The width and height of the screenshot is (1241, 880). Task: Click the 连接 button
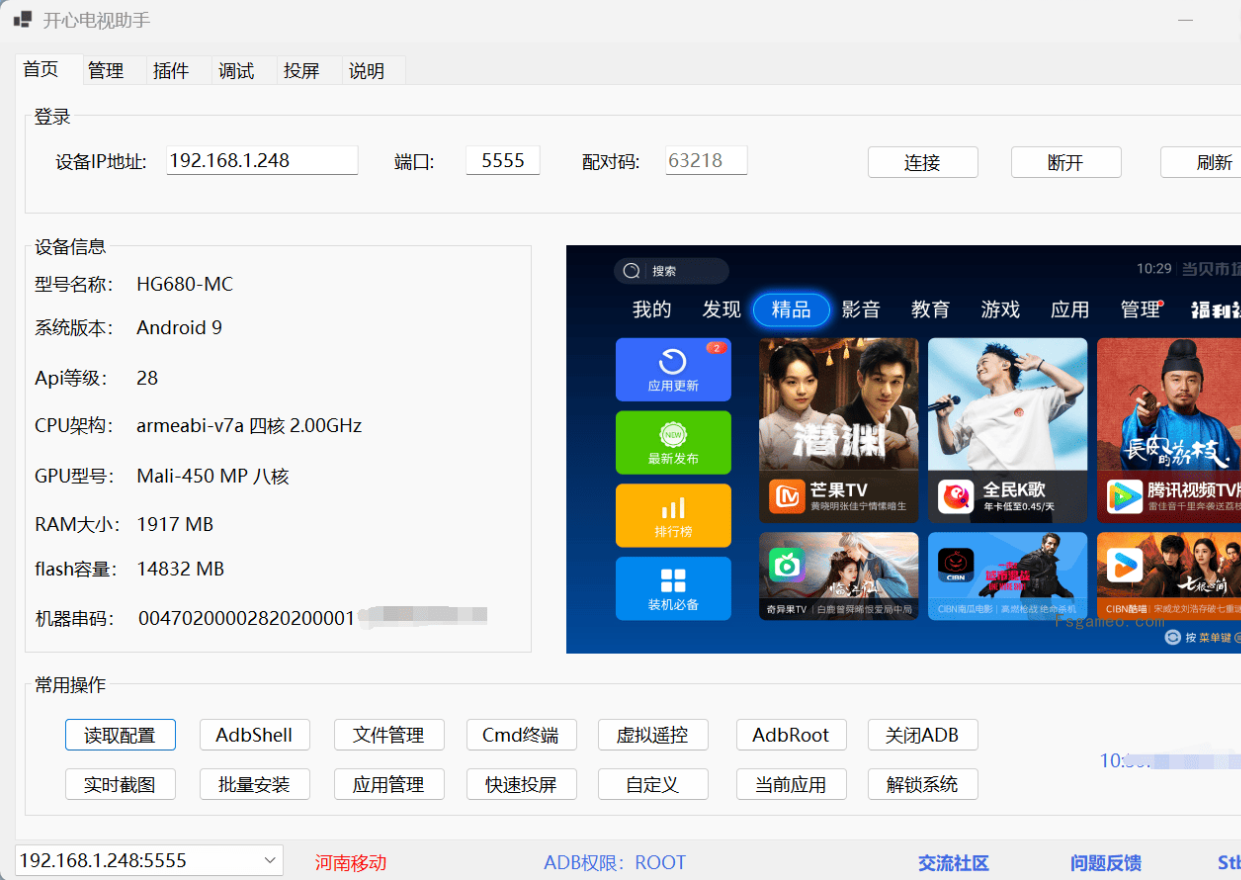point(922,162)
